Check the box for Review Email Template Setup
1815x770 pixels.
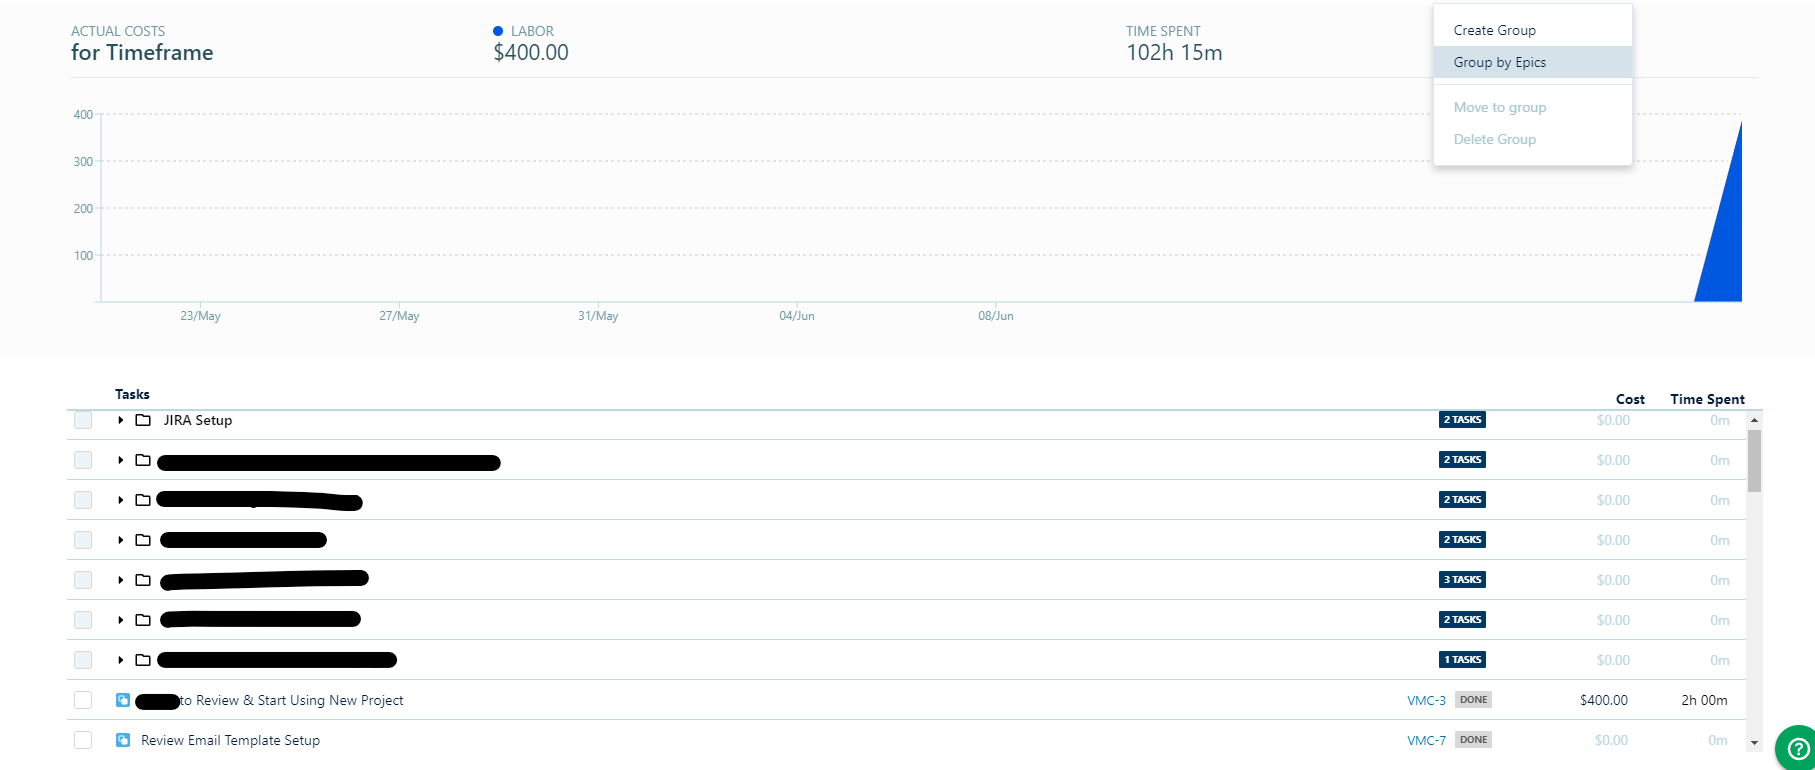pyautogui.click(x=83, y=740)
